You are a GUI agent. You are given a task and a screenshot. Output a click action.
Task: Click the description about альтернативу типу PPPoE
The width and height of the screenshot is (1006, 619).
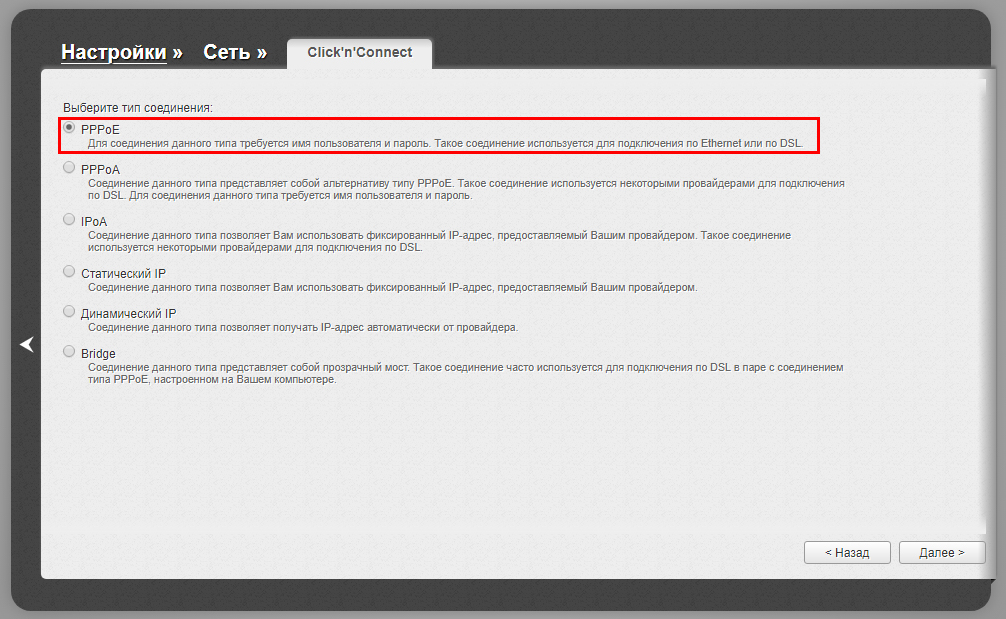(466, 189)
